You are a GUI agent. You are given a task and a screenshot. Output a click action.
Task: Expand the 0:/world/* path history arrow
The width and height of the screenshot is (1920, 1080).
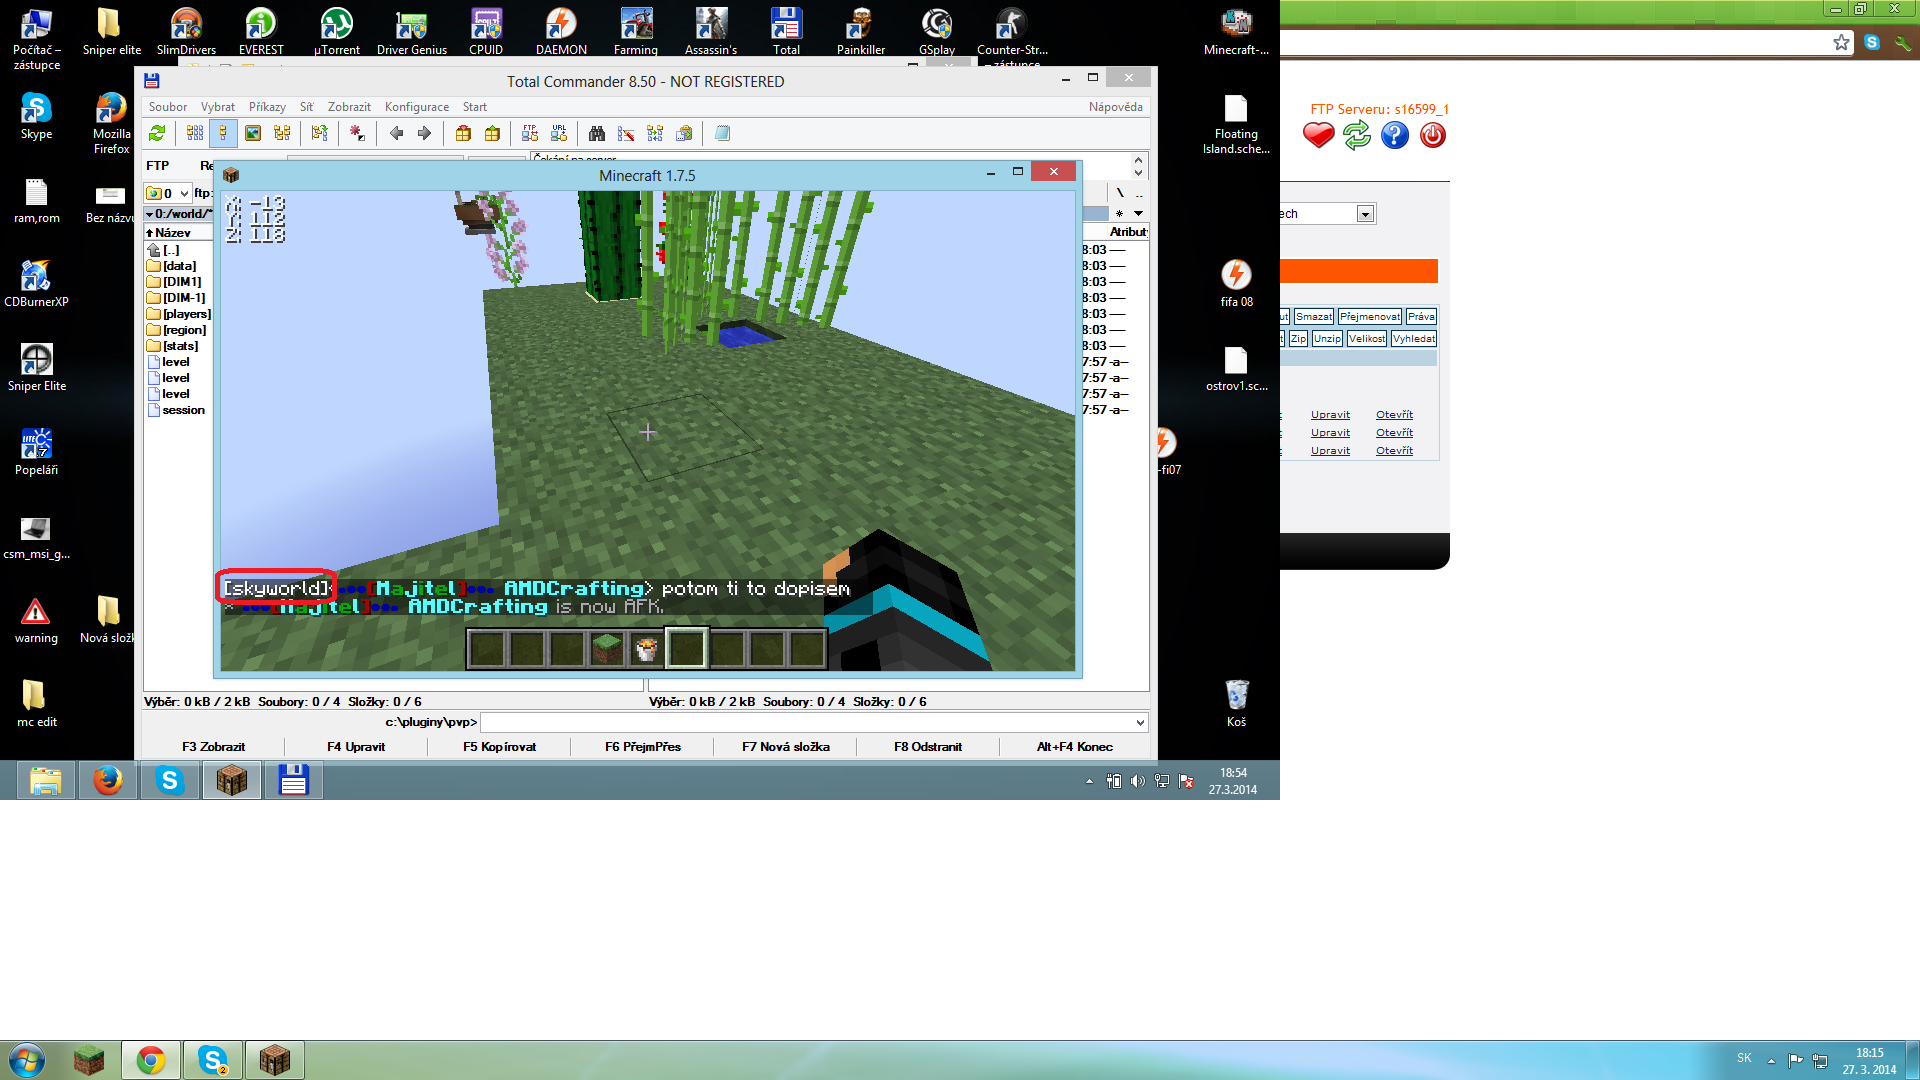(149, 214)
